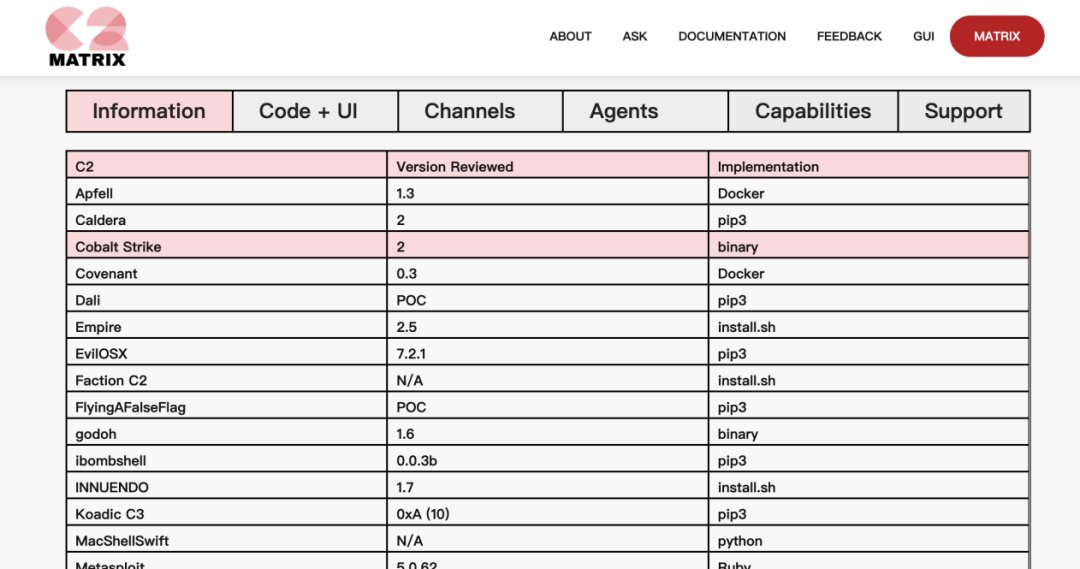Switch to the Support tab
The height and width of the screenshot is (569, 1080).
(x=964, y=111)
